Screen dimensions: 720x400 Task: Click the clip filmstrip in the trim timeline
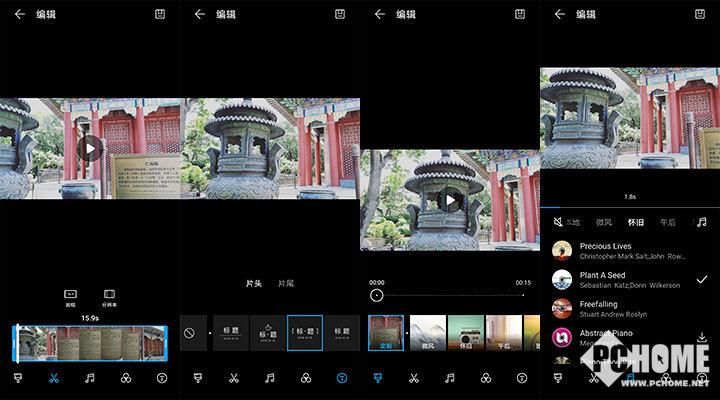[90, 344]
